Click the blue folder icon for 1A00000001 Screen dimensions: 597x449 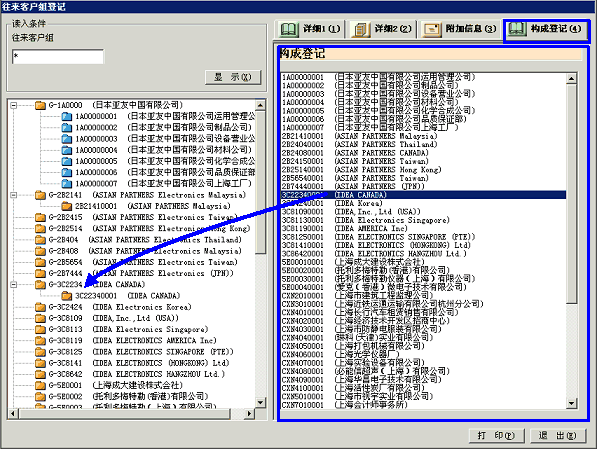(x=67, y=116)
